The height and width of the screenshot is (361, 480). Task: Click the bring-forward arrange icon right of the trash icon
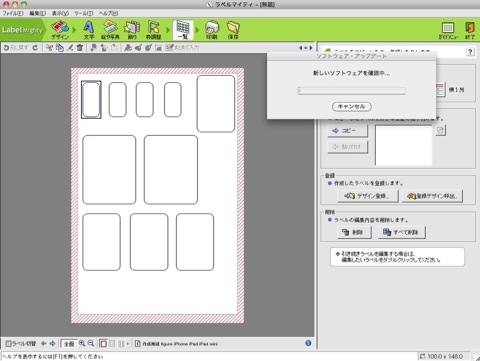[x=94, y=48]
